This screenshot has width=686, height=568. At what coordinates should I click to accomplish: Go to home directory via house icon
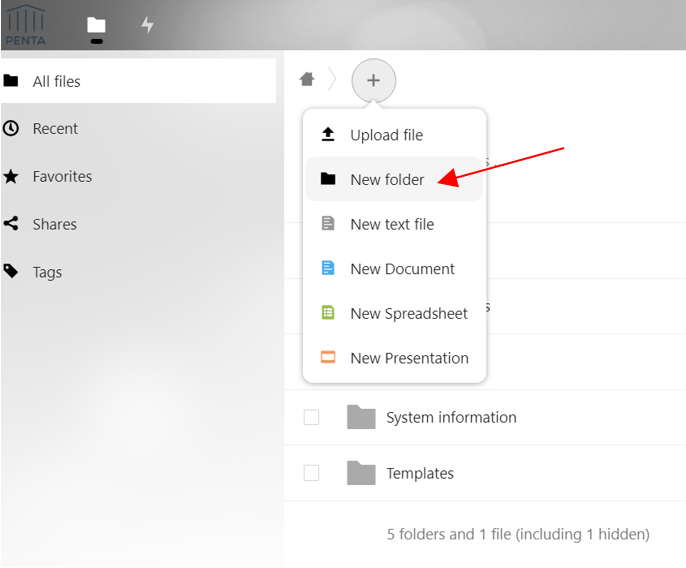[x=307, y=80]
